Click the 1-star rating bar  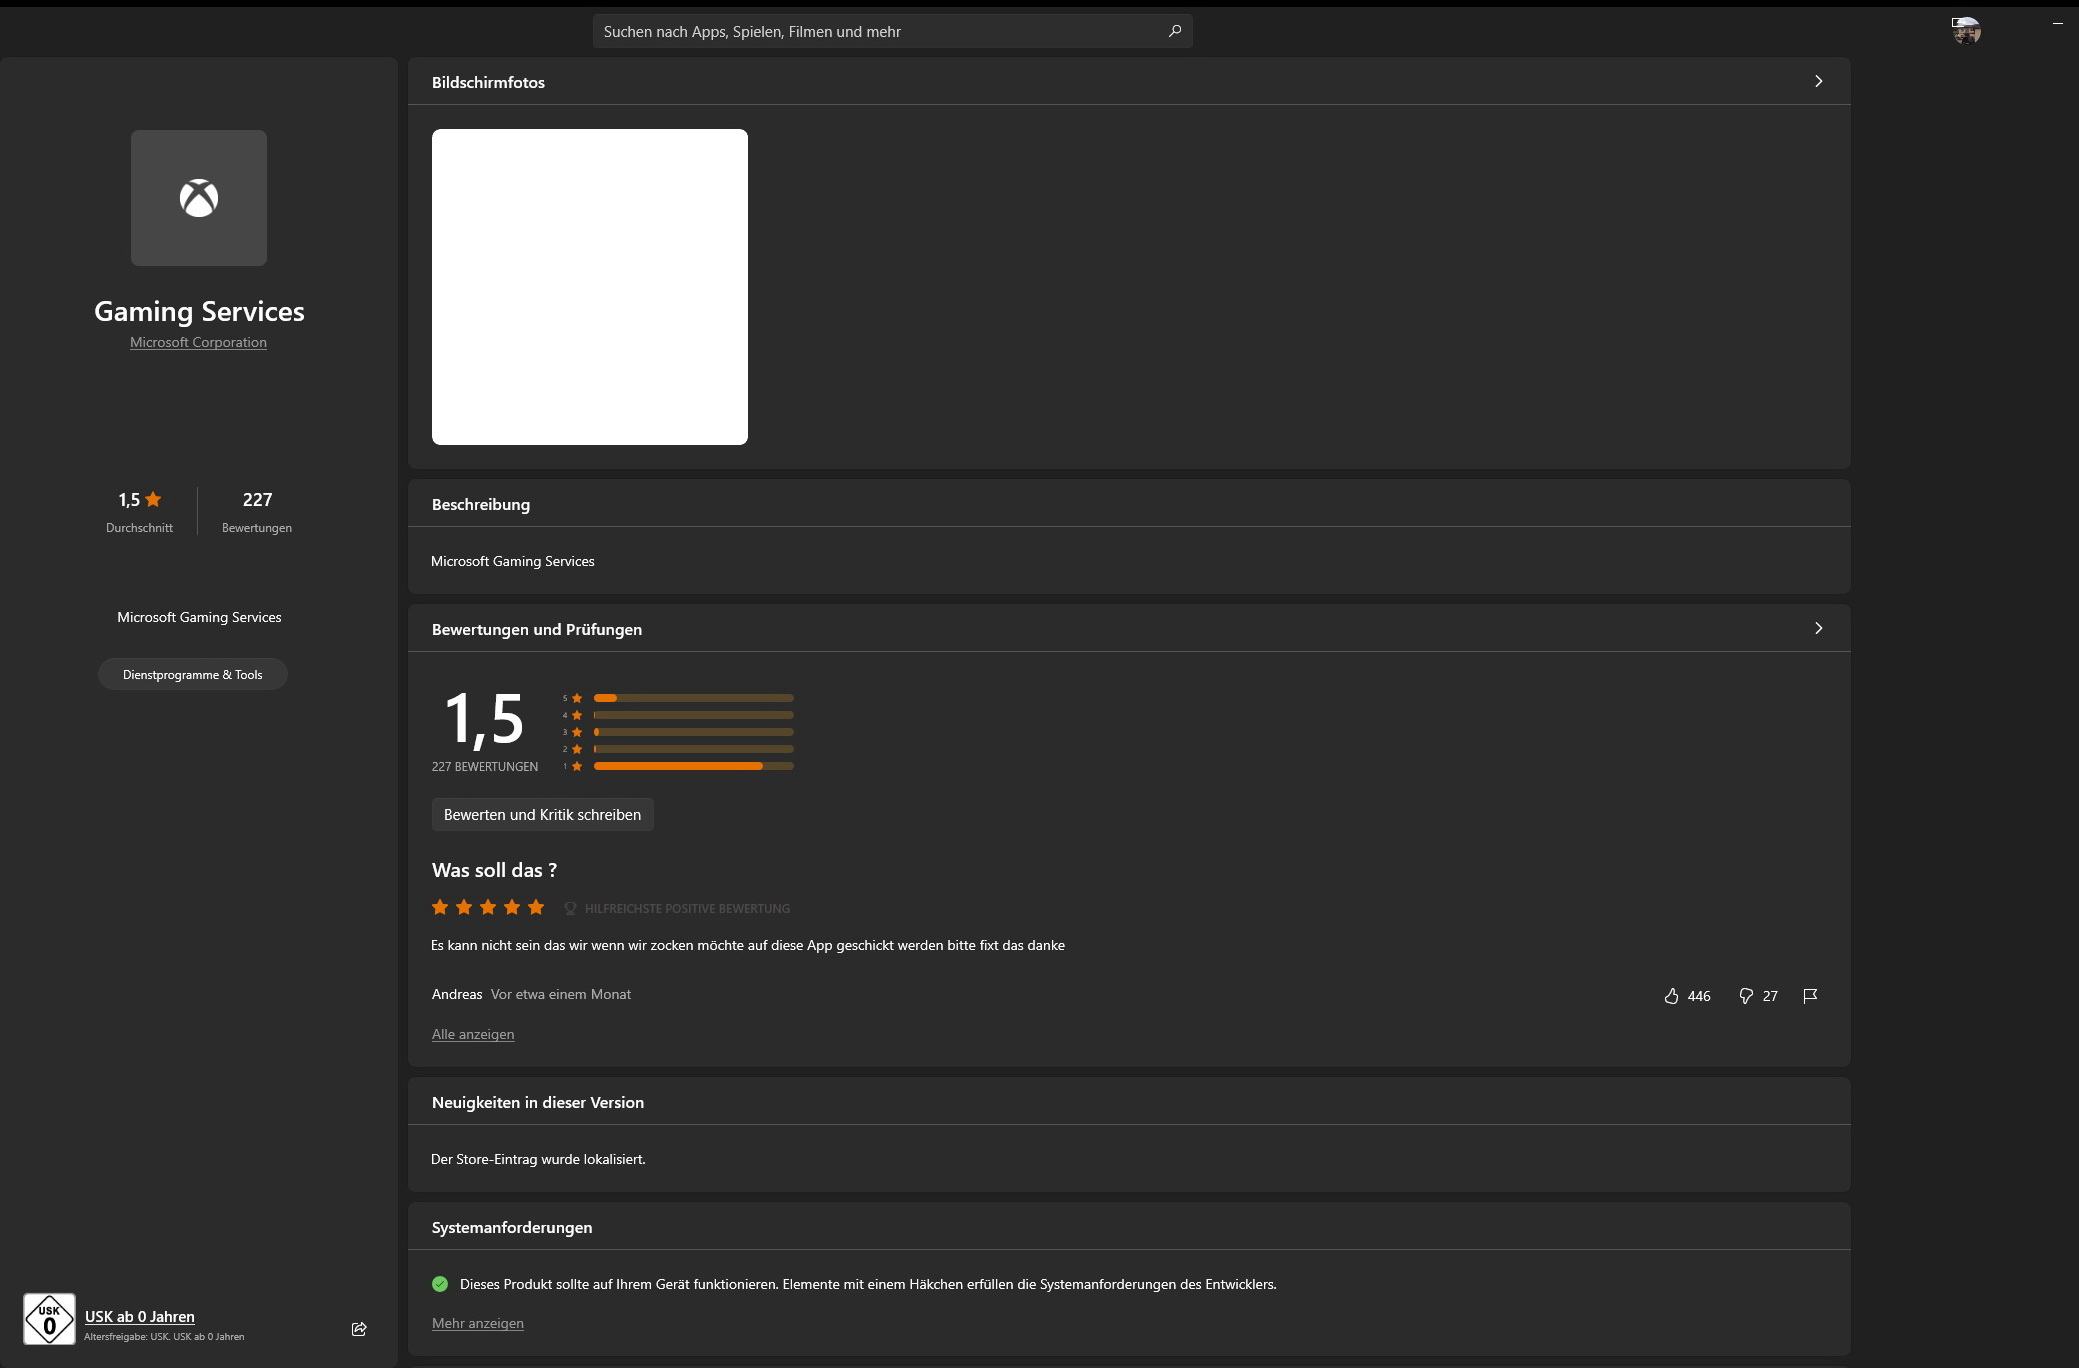pos(693,766)
